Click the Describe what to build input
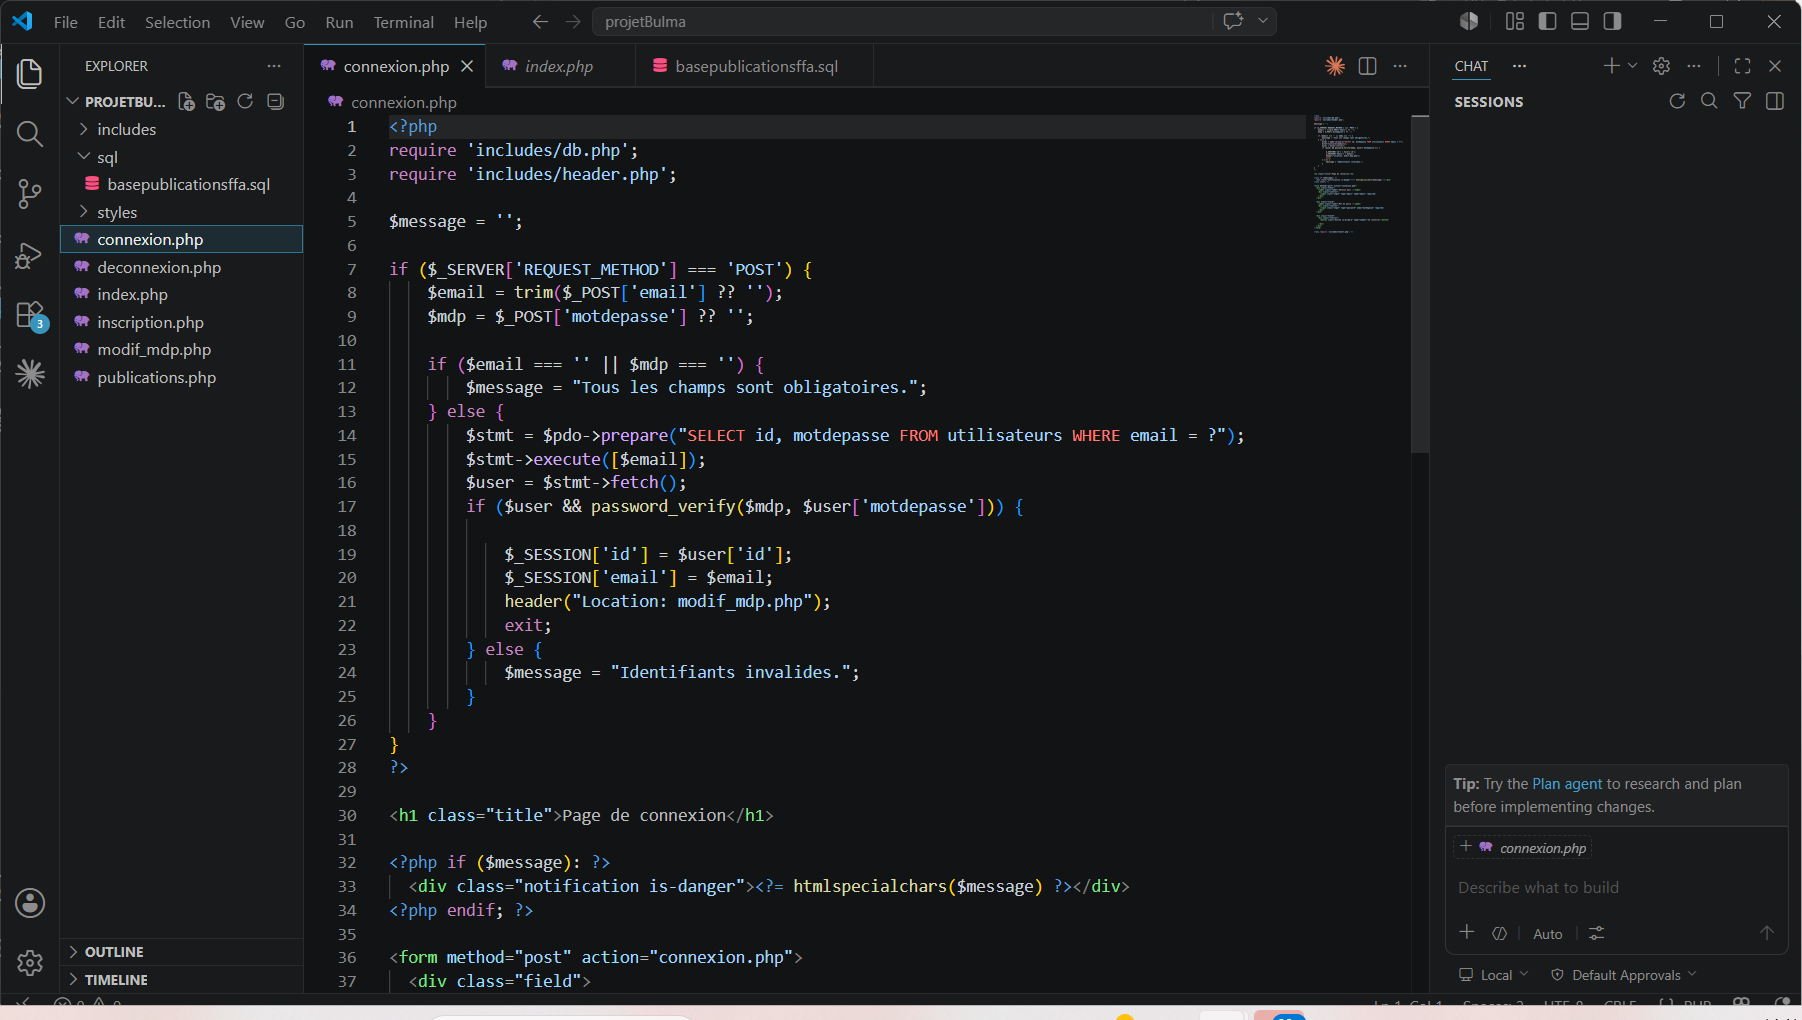This screenshot has height=1020, width=1802. coord(1616,888)
